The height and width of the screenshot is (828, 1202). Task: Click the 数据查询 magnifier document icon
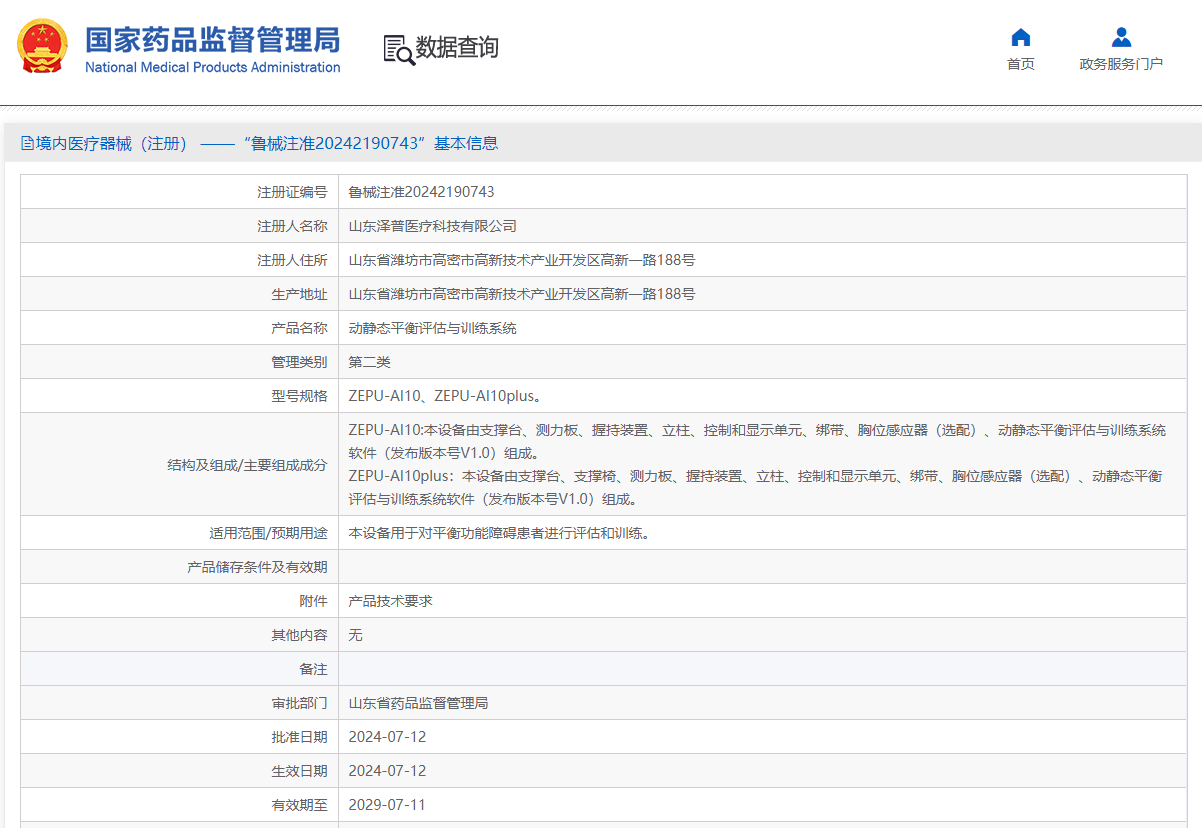398,49
